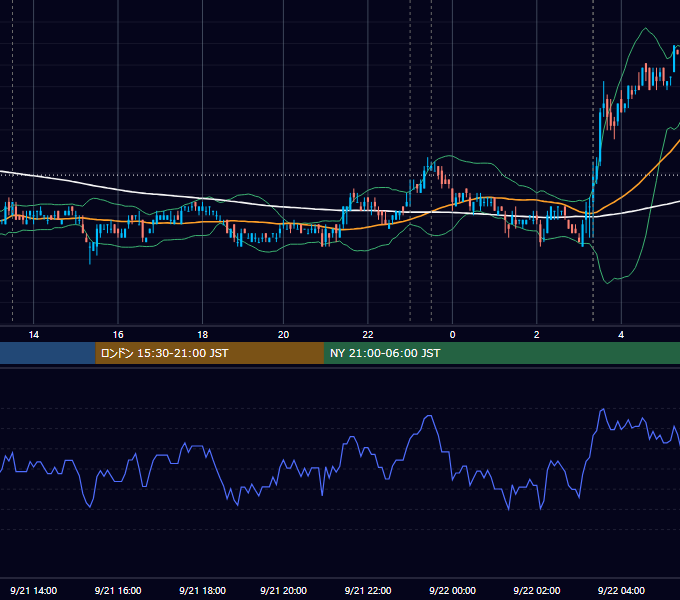
Task: Click the 18 hour label on time axis
Action: (x=203, y=335)
